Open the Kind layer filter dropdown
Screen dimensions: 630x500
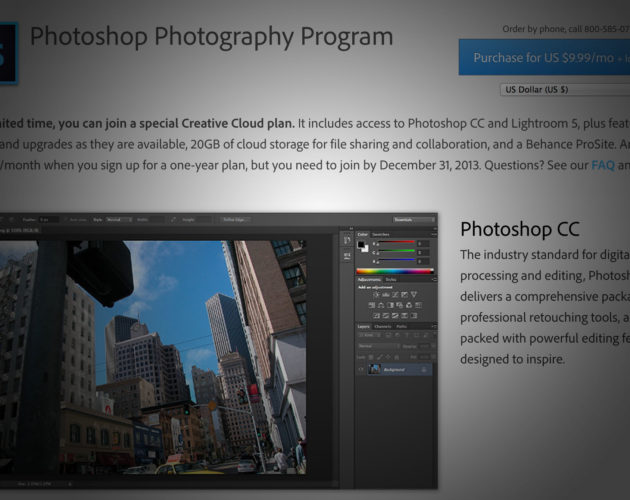coord(370,335)
